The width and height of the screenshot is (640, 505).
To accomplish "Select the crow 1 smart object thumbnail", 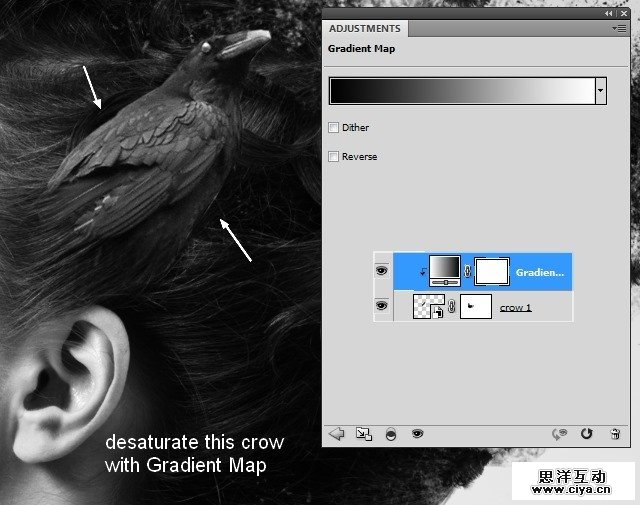I will coord(429,306).
